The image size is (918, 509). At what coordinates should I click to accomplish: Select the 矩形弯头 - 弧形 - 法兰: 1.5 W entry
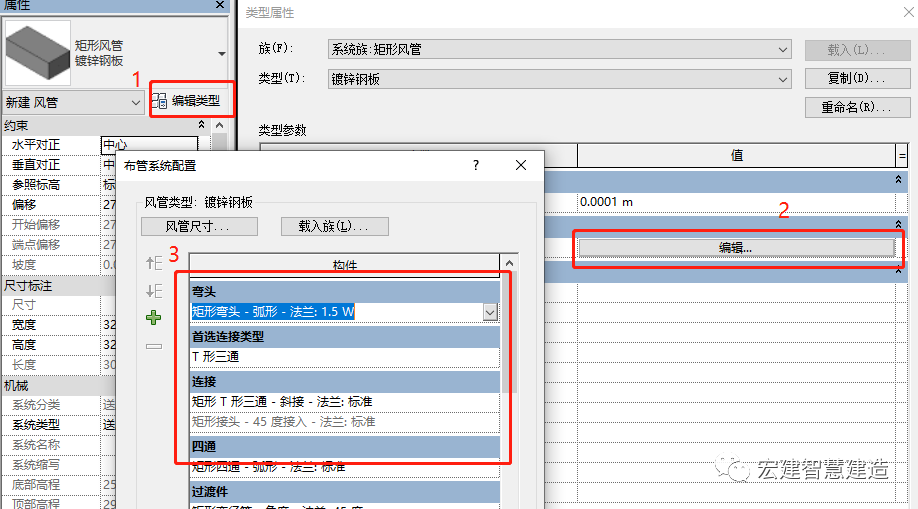273,312
